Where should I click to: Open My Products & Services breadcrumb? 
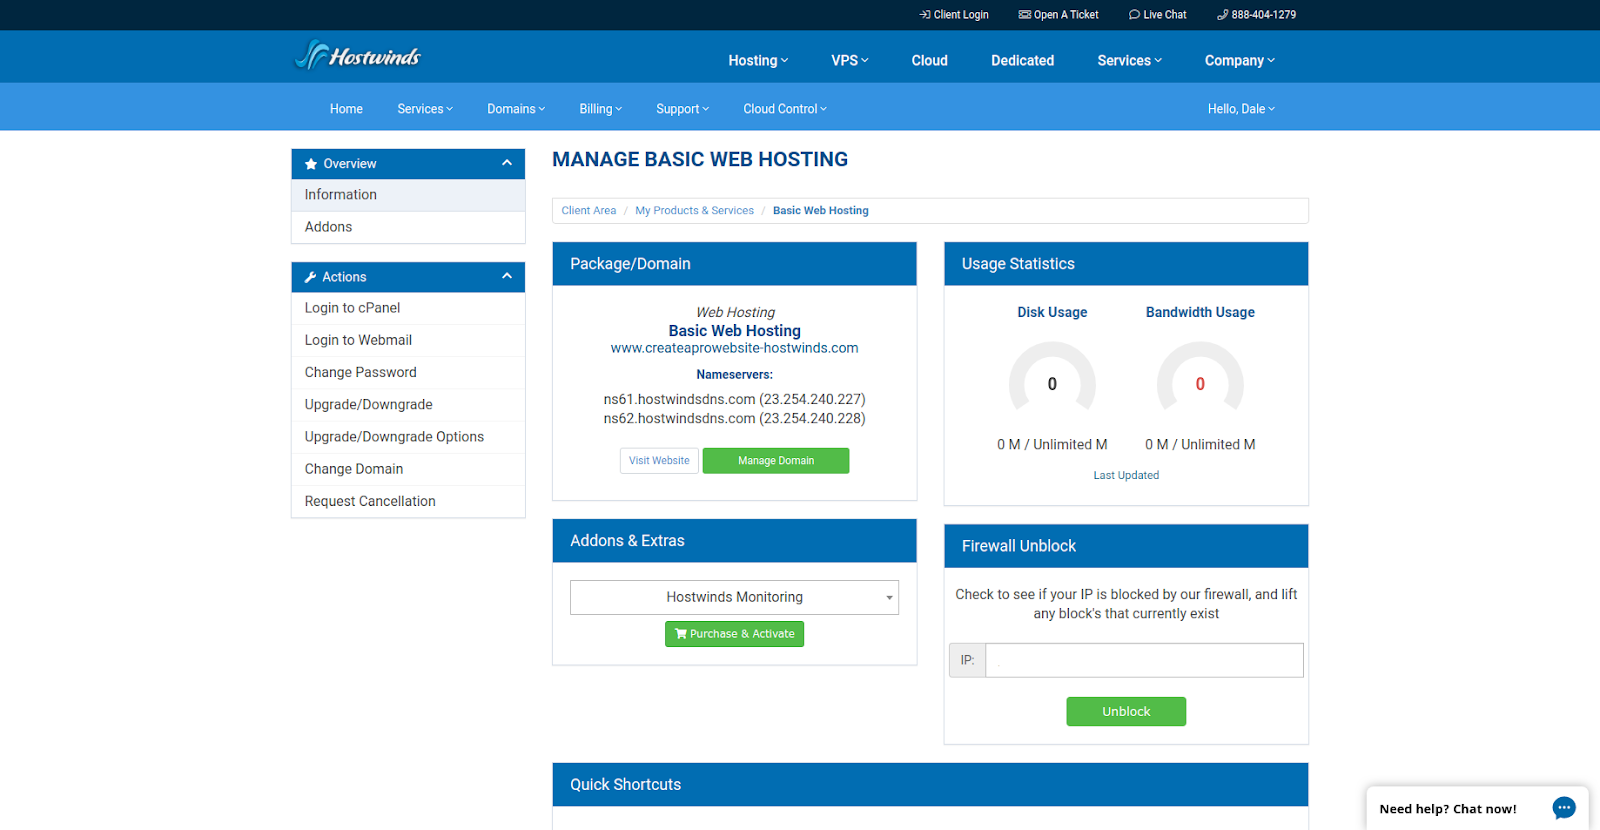coord(695,211)
